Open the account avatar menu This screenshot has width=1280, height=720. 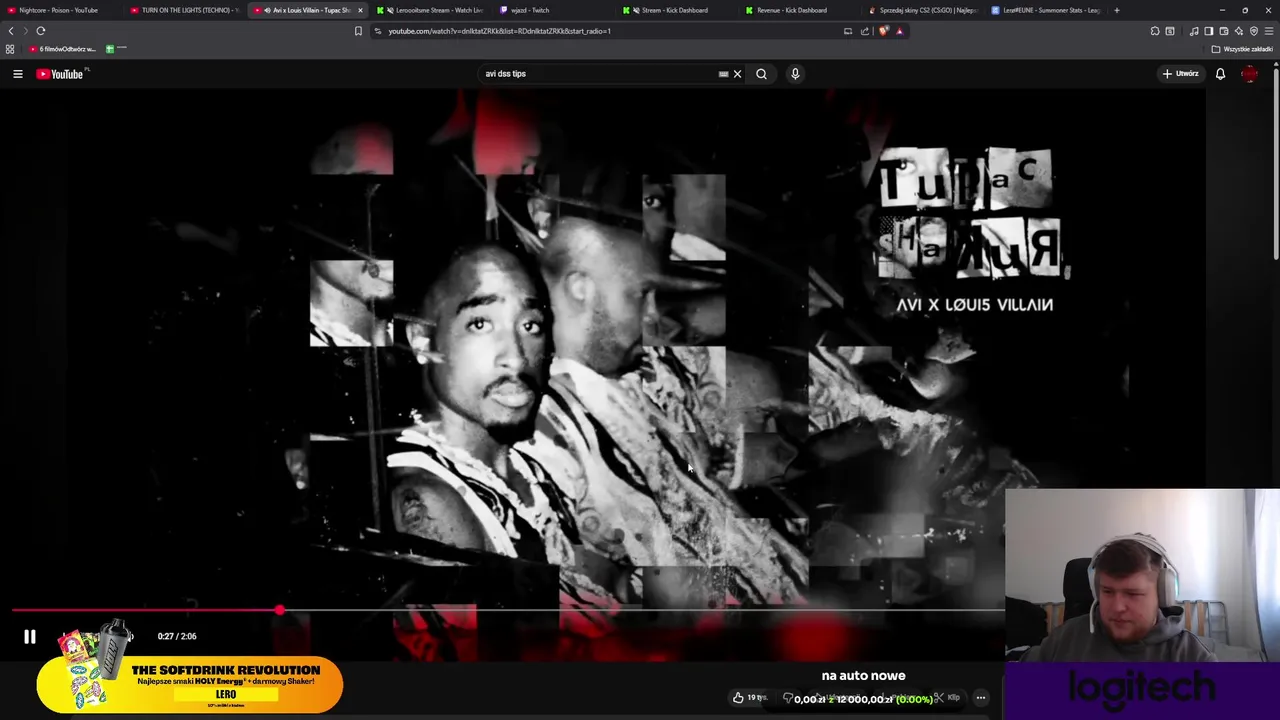1249,74
